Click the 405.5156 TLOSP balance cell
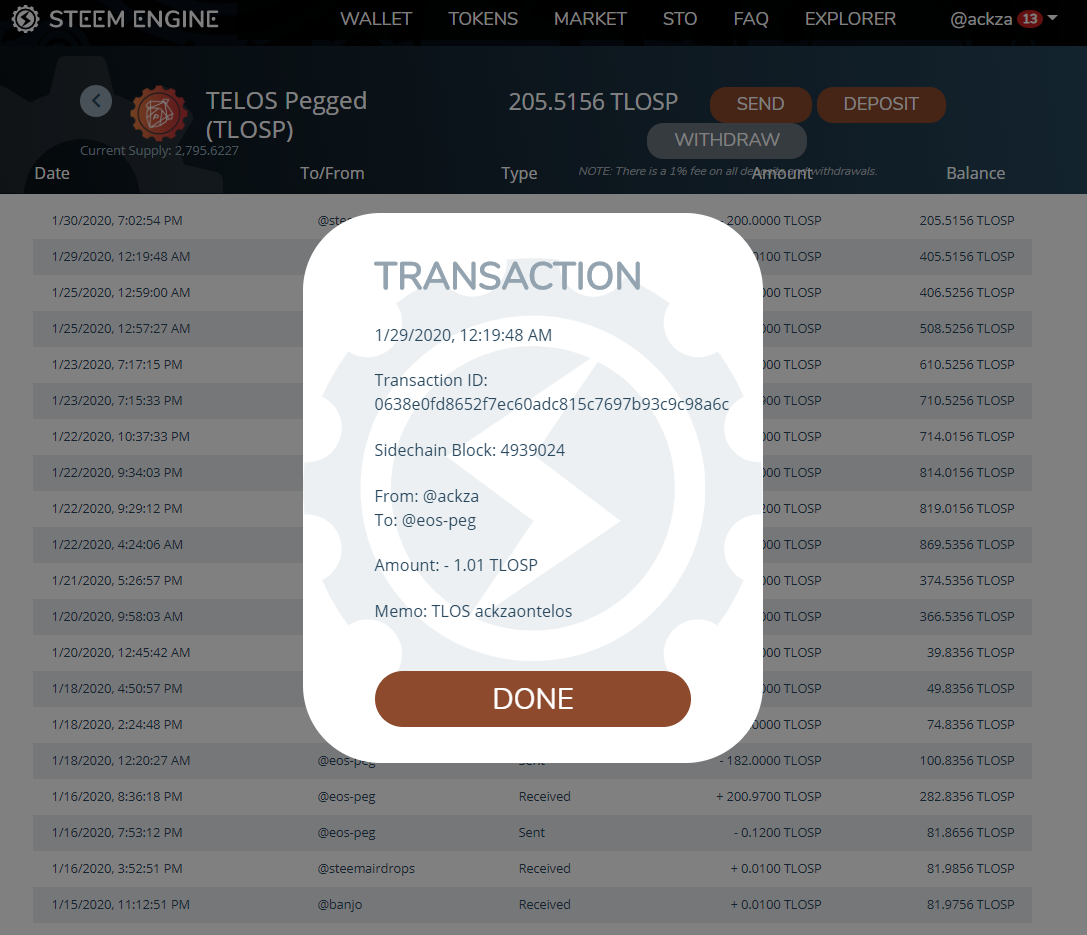Screen dimensions: 1087x935 coord(966,256)
